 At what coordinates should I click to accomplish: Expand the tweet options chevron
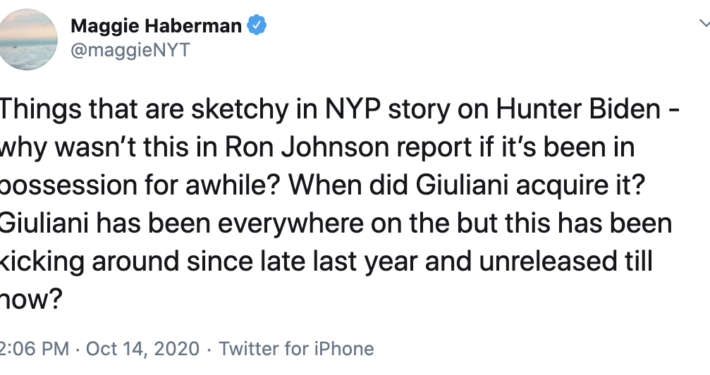click(705, 23)
